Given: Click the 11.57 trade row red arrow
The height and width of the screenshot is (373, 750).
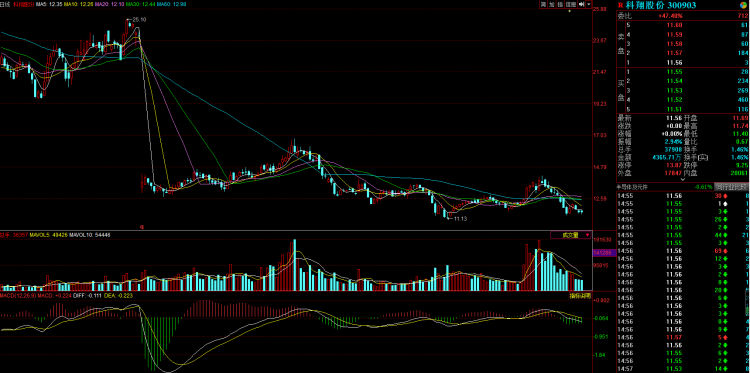Looking at the screenshot, I should (x=725, y=337).
